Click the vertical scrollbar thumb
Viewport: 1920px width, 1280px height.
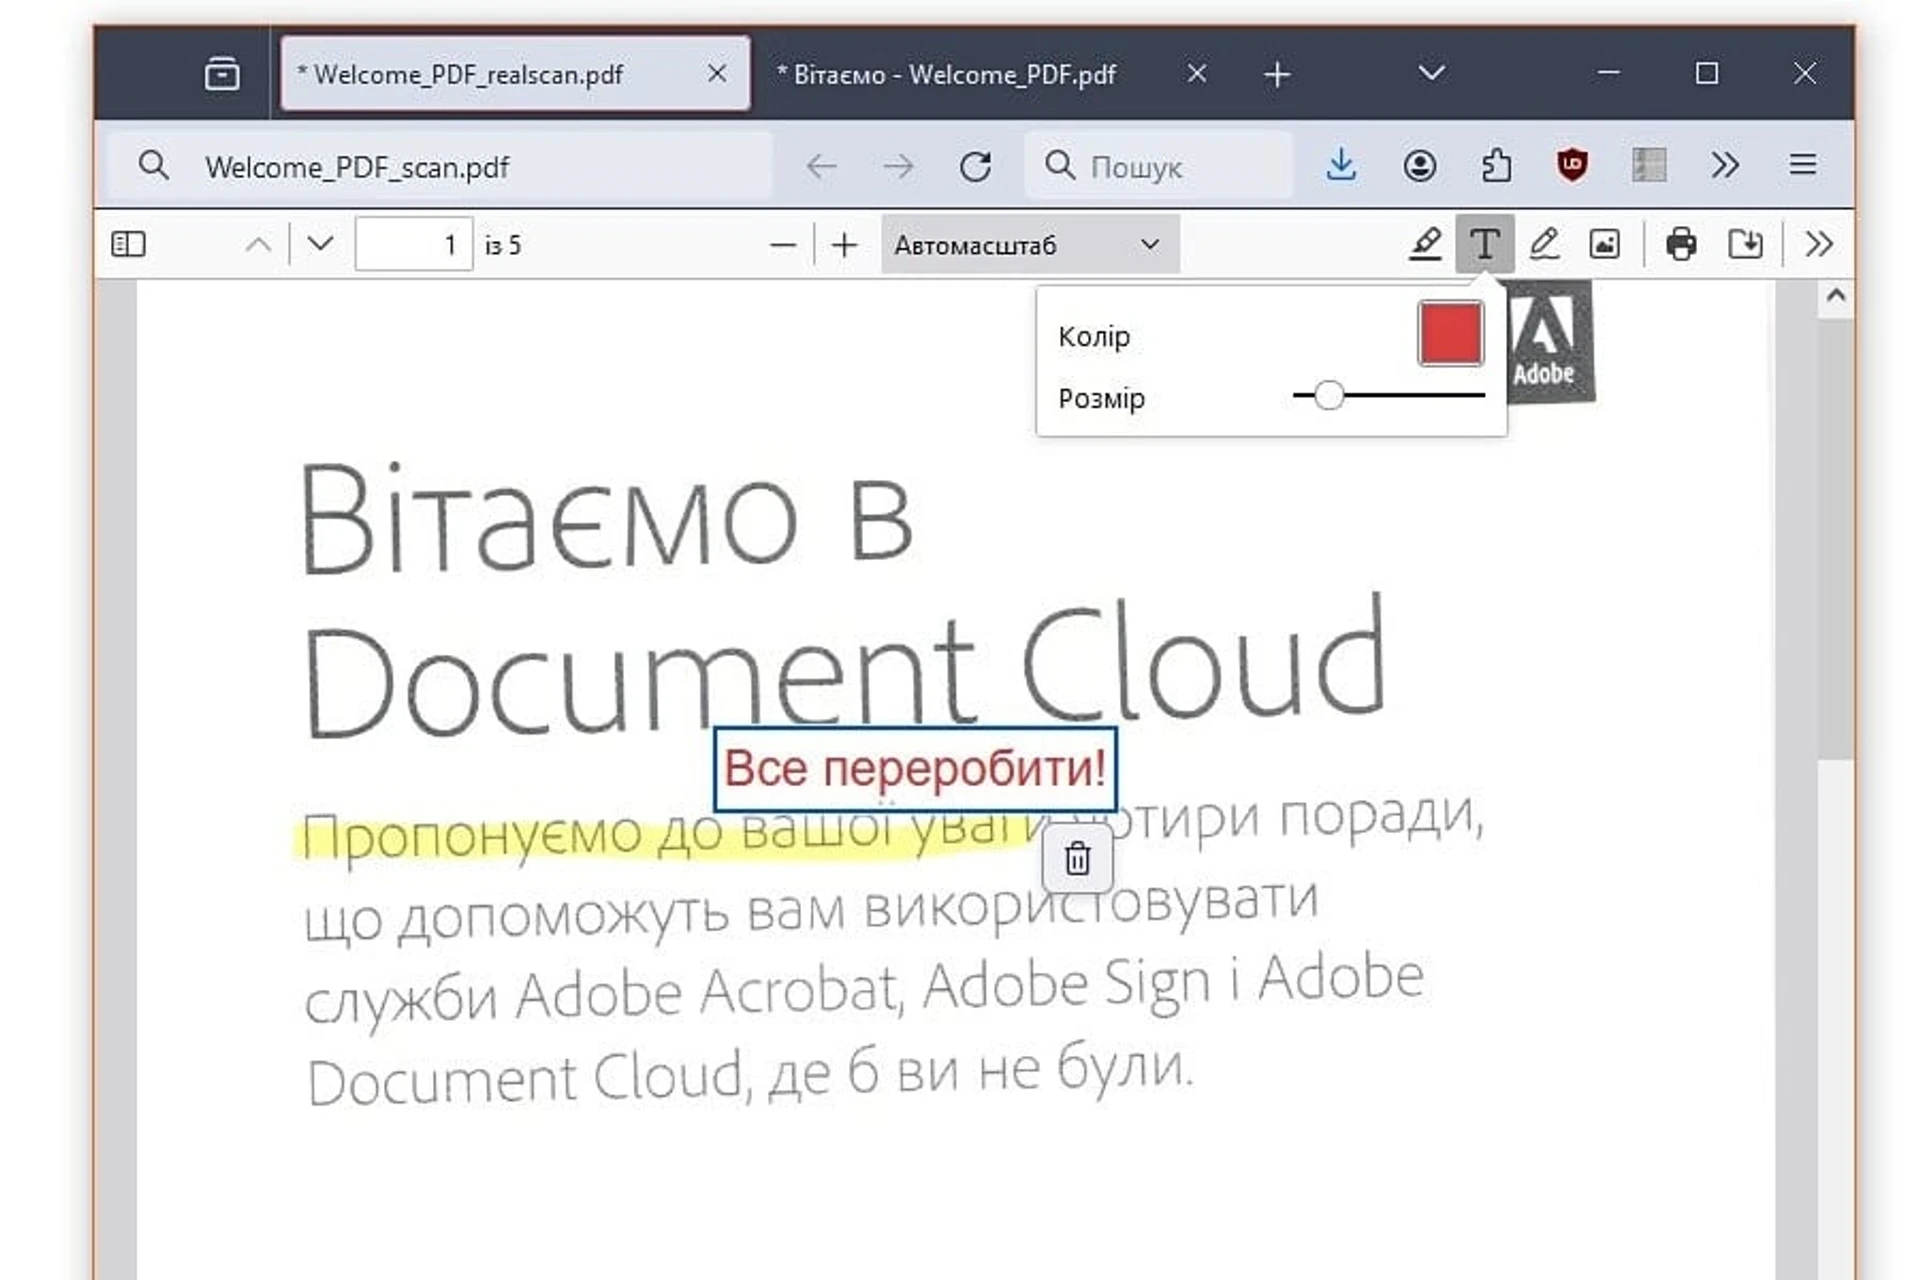pos(1835,540)
